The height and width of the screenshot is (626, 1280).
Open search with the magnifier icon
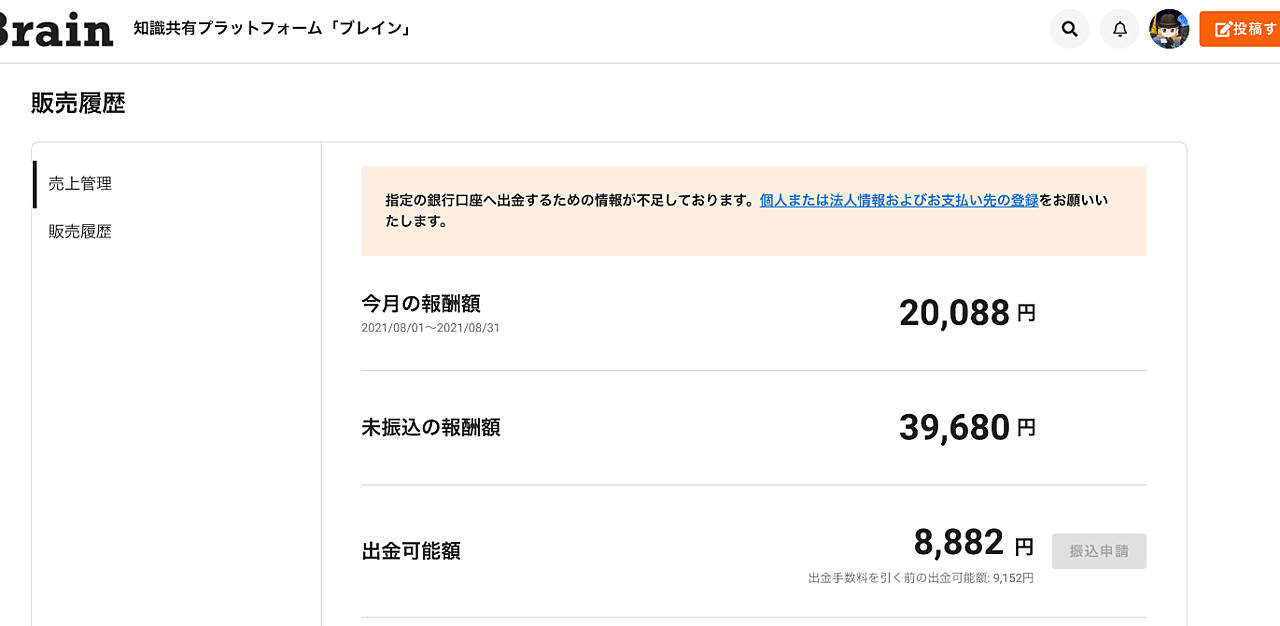click(1069, 29)
